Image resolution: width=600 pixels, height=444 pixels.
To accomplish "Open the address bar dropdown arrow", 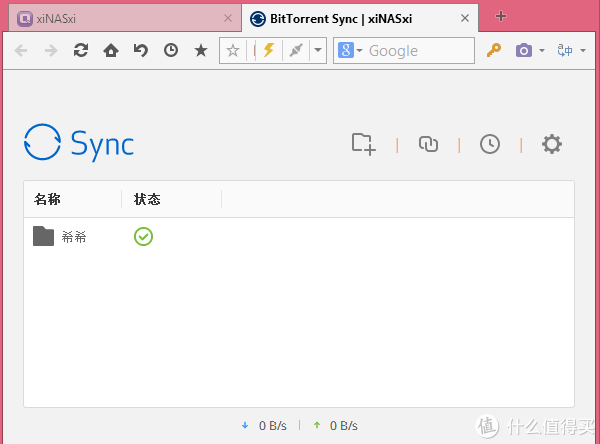I will point(318,50).
